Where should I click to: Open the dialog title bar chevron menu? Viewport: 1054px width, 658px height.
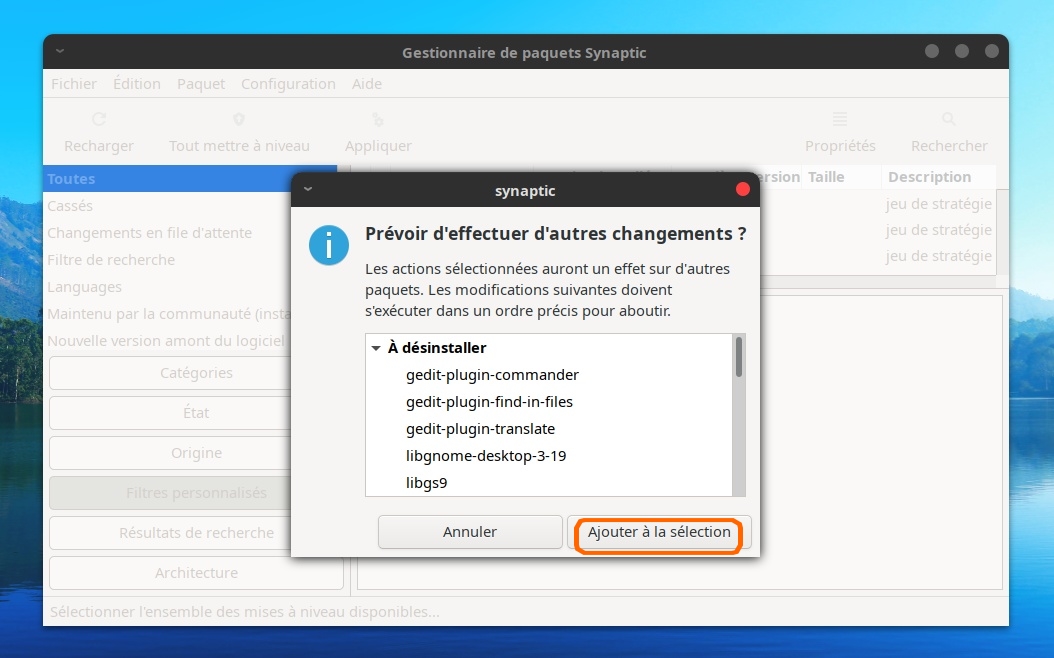307,189
